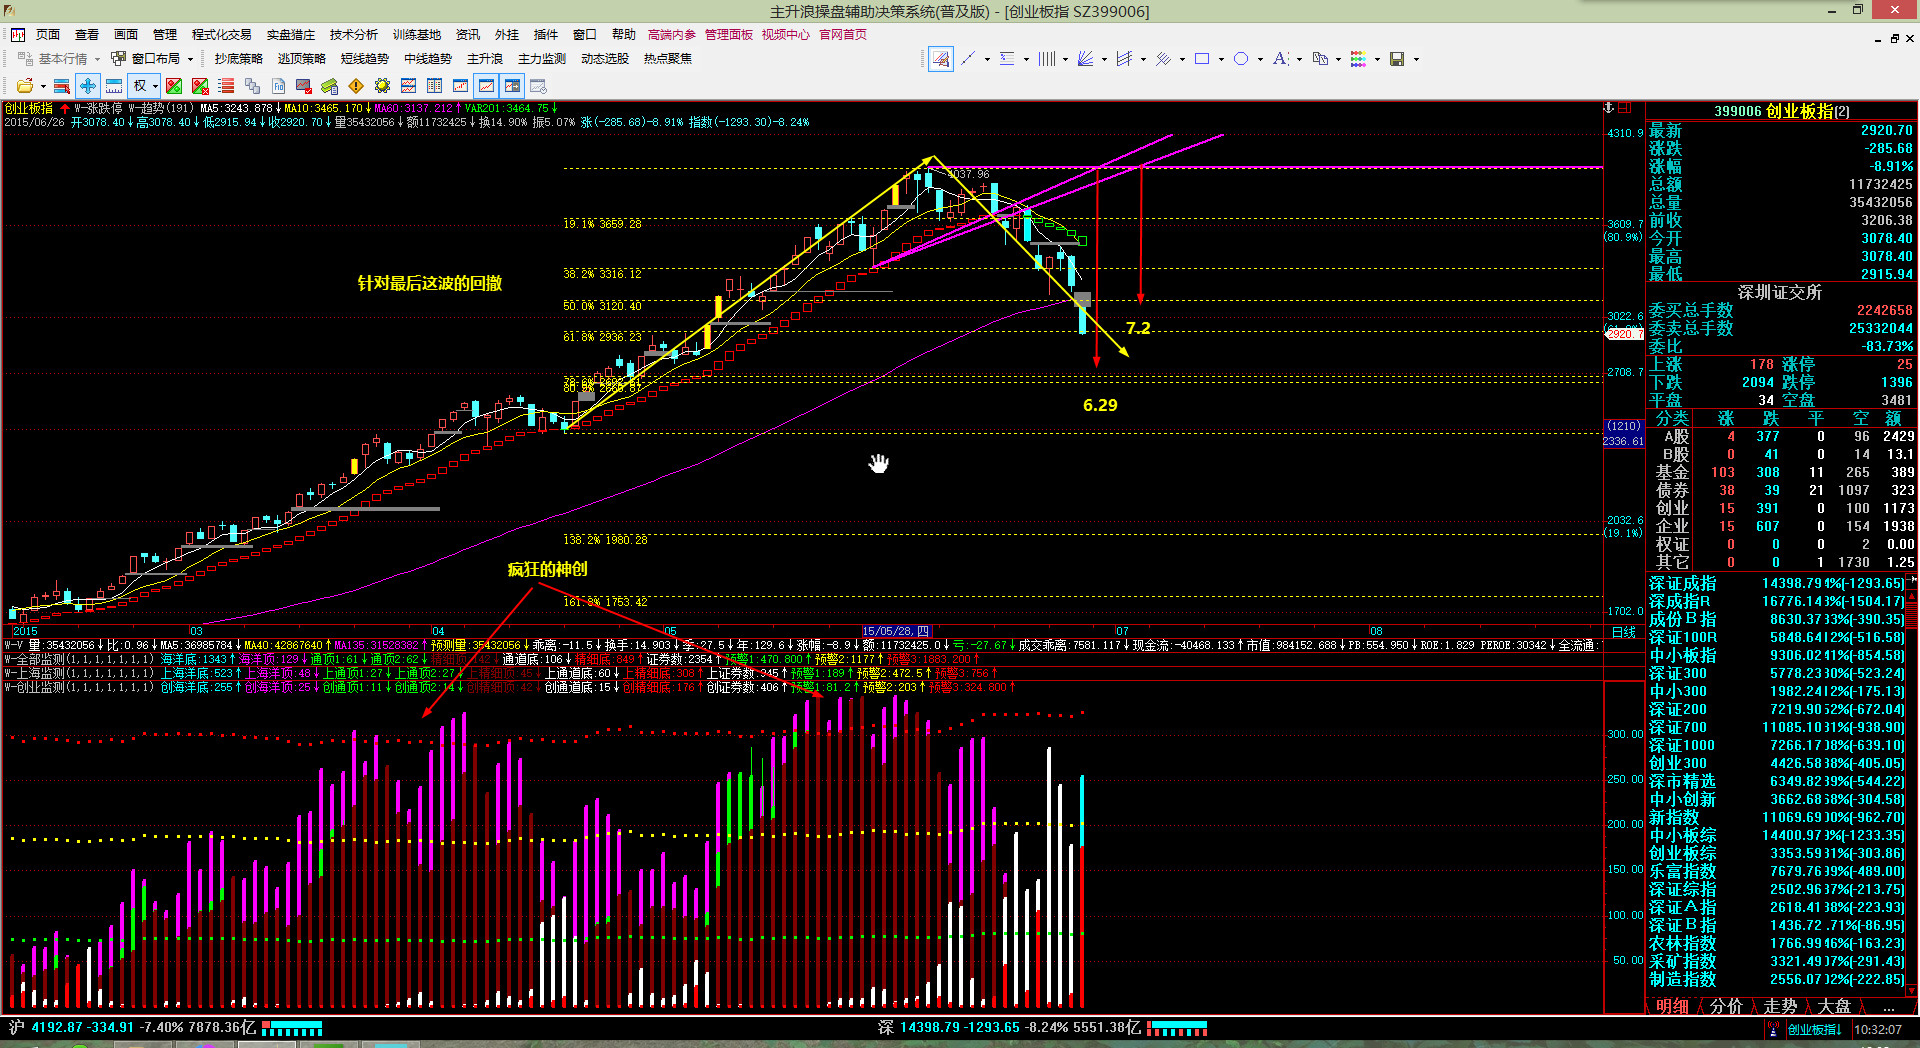Select the rectangle drawing tool
The width and height of the screenshot is (1920, 1048).
pos(1202,59)
